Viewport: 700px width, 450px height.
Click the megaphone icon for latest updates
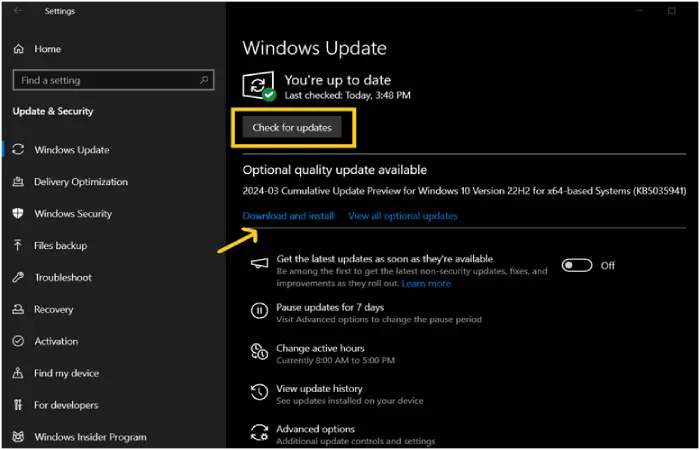[259, 264]
